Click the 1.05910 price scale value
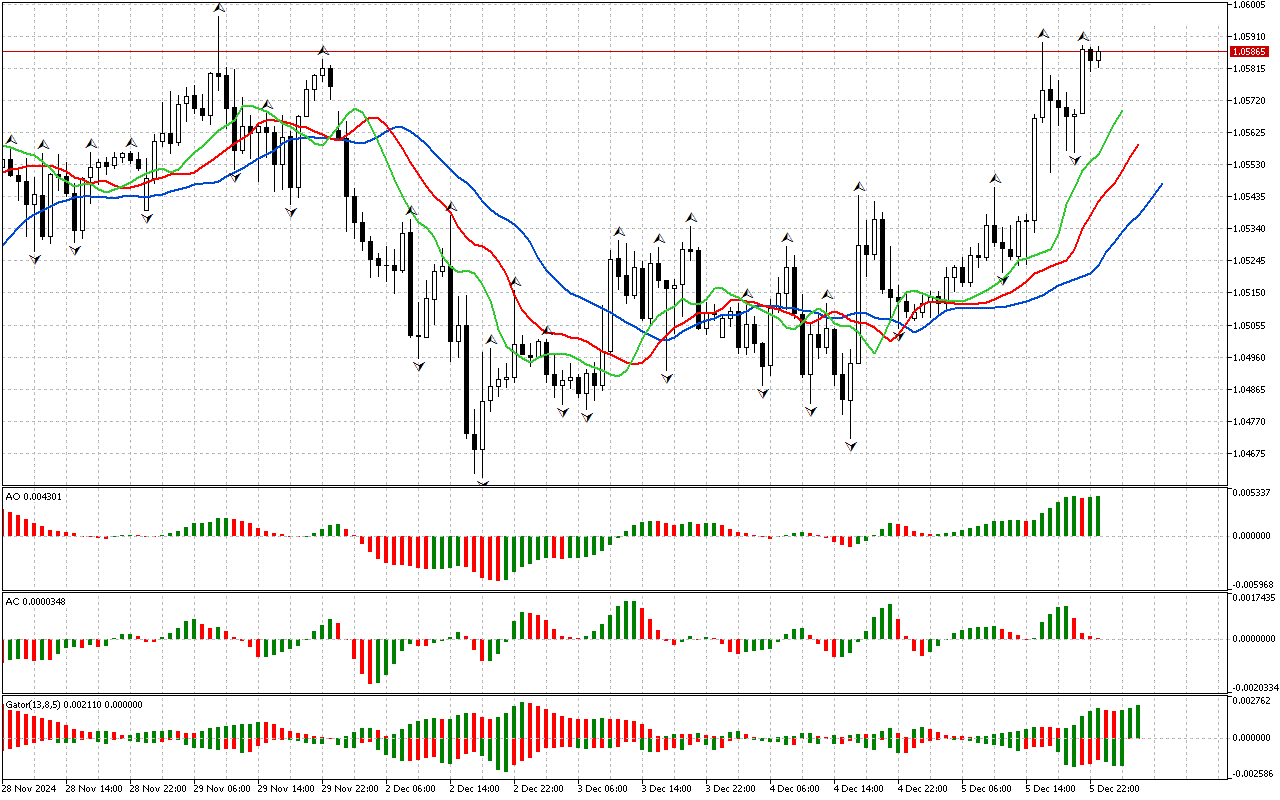 (1250, 37)
